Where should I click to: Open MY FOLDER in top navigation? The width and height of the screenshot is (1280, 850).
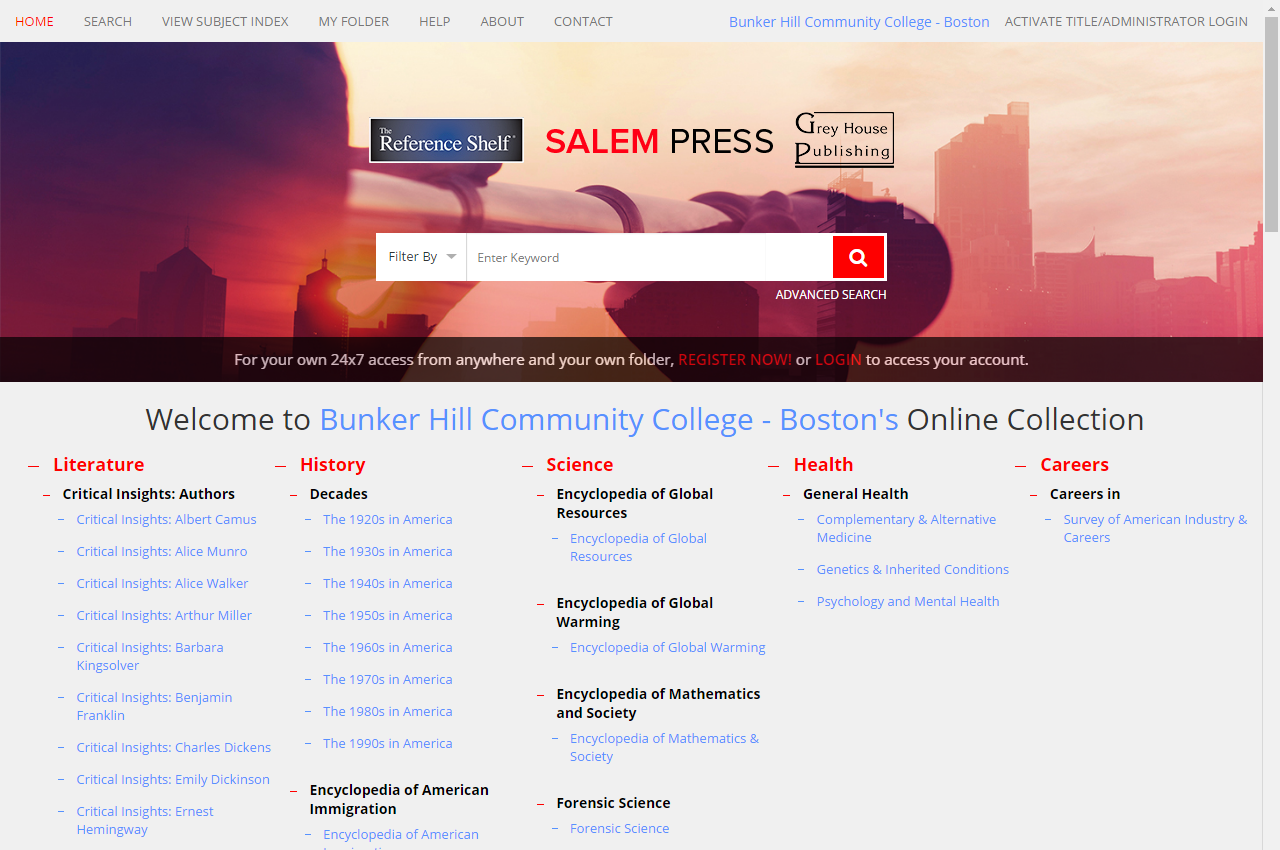pos(354,21)
